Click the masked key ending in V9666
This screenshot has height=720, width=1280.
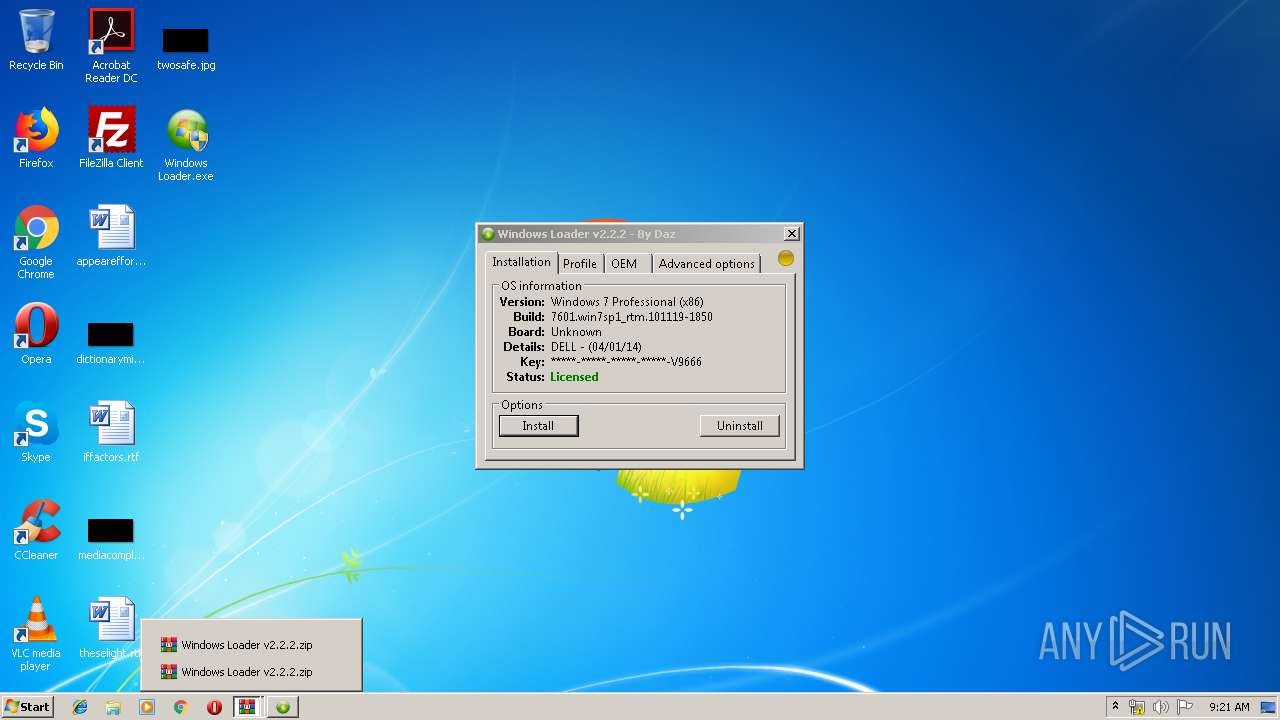tap(626, 362)
